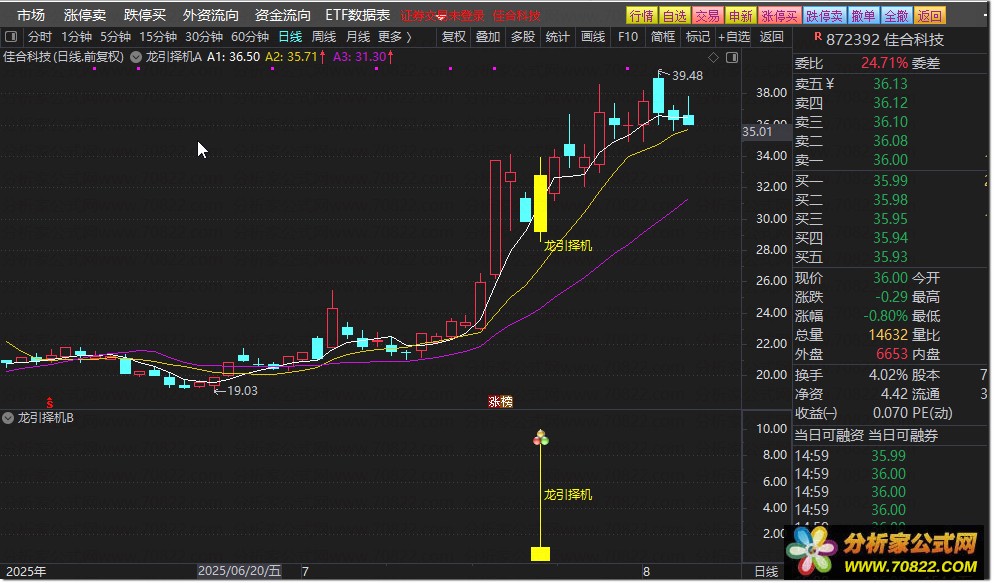The width and height of the screenshot is (994, 583).
Task: Click the diamond icon above the chart
Action: tap(714, 58)
